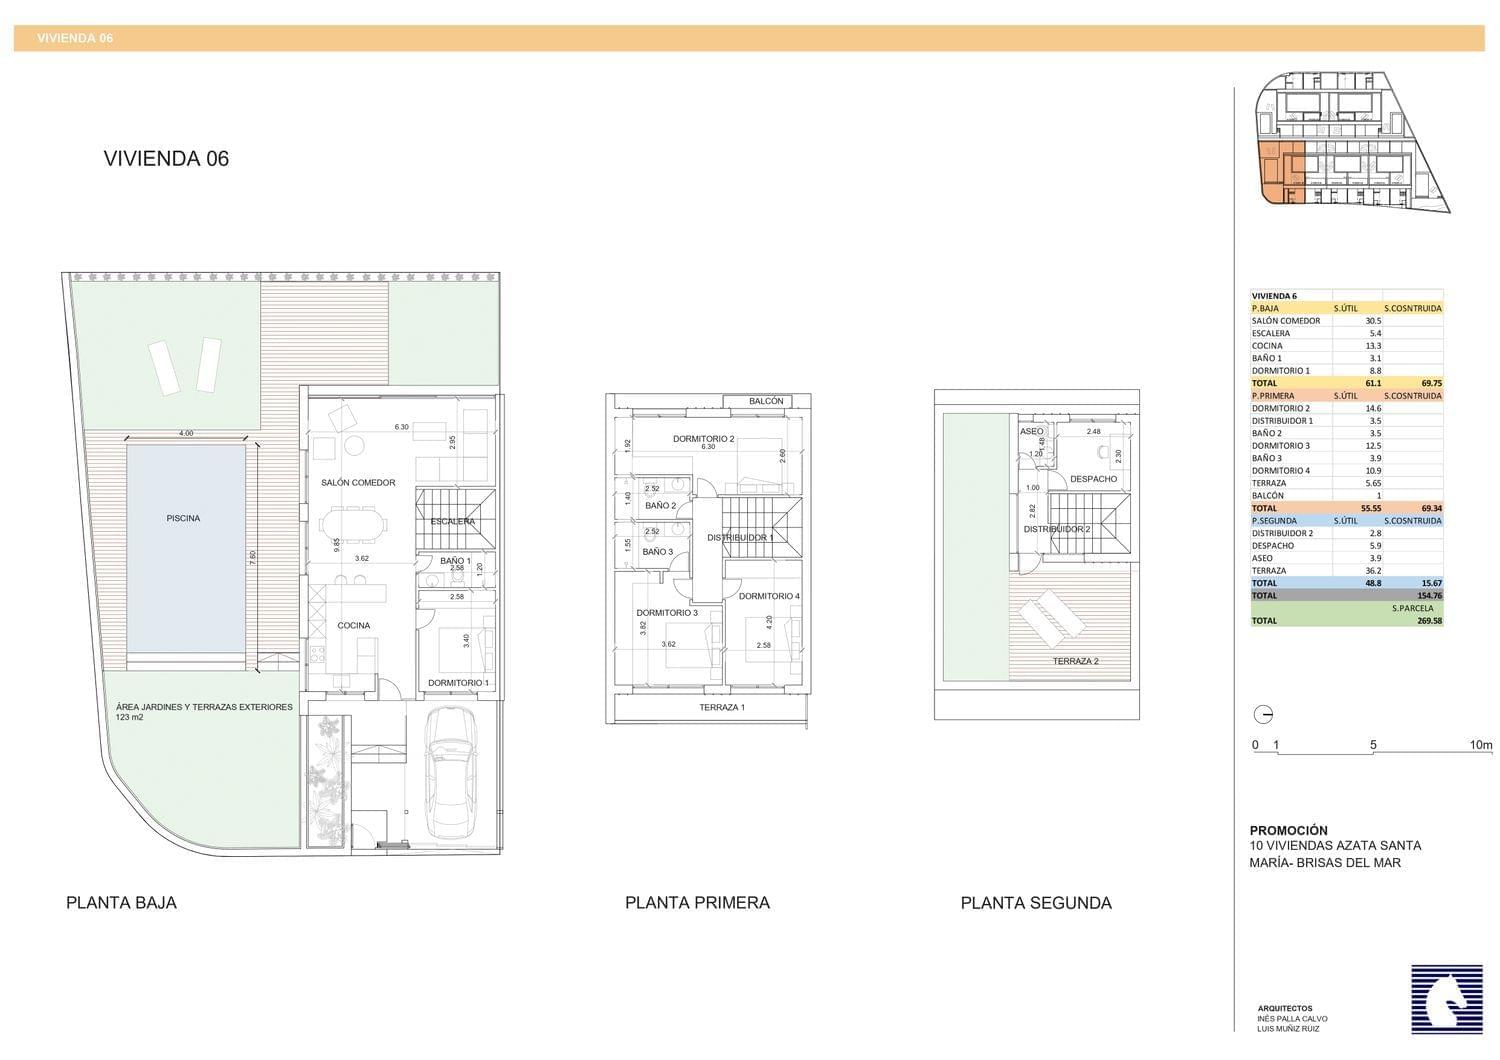The width and height of the screenshot is (1500, 1060).
Task: Click the 'PROMOCIÓN' heading
Action: tap(1289, 830)
